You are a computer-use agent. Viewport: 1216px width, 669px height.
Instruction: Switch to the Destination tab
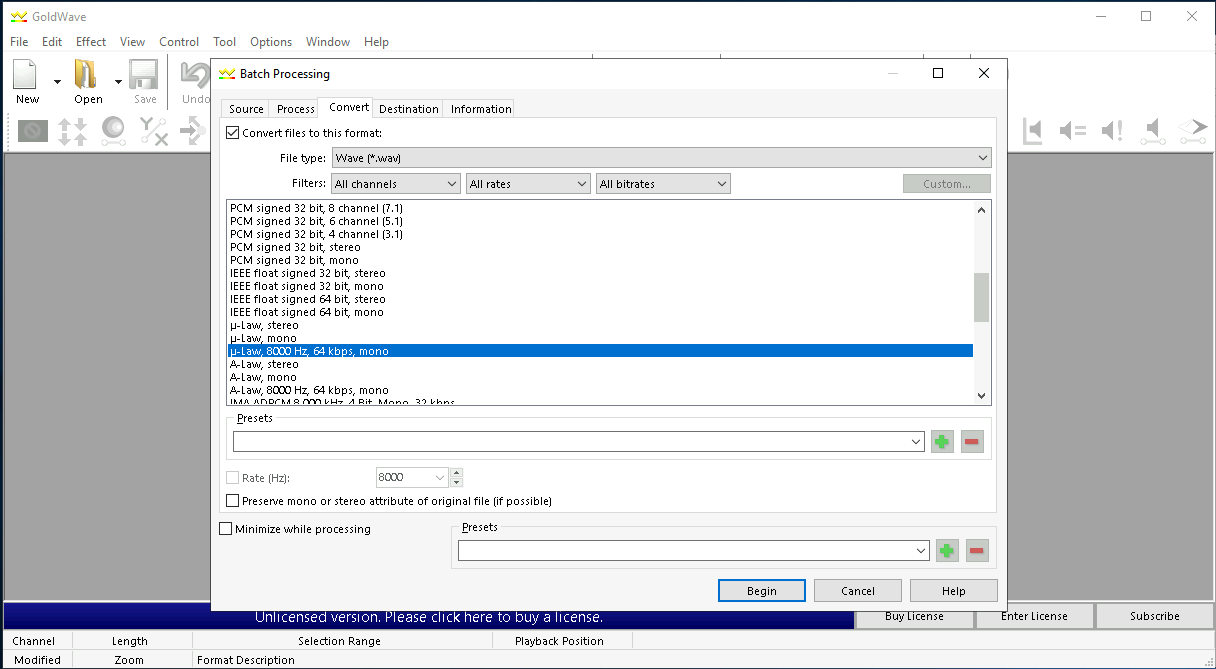[408, 109]
